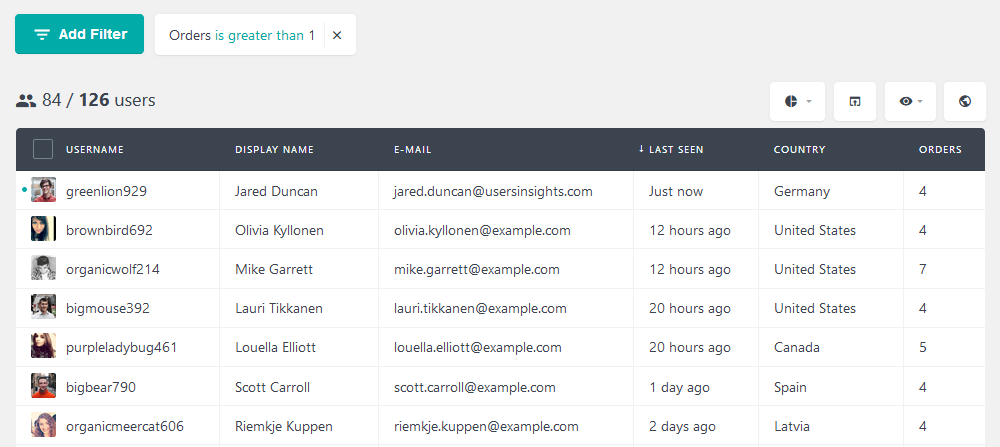
Task: Open username bigbear790
Action: coord(101,387)
